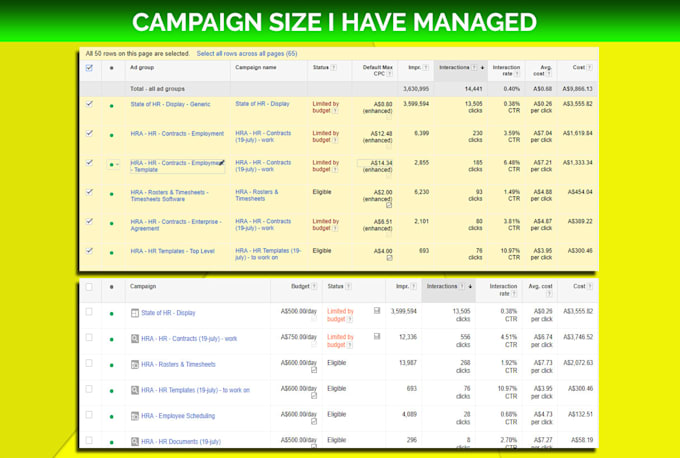The height and width of the screenshot is (458, 680).
Task: Click the green status dot for HRA - Rosters & Timesheets - Timesheets Software
Action: click(x=112, y=194)
